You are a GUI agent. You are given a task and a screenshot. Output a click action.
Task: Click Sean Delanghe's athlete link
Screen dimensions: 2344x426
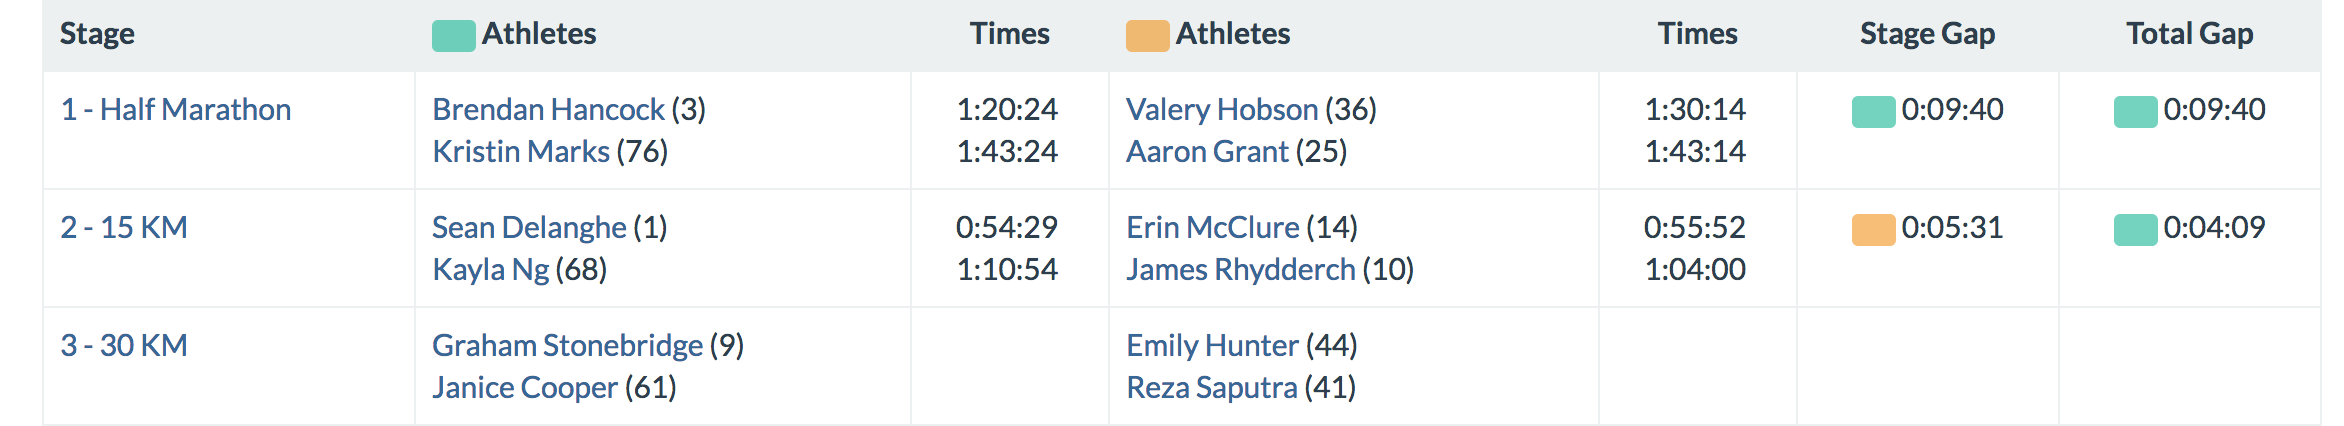529,227
